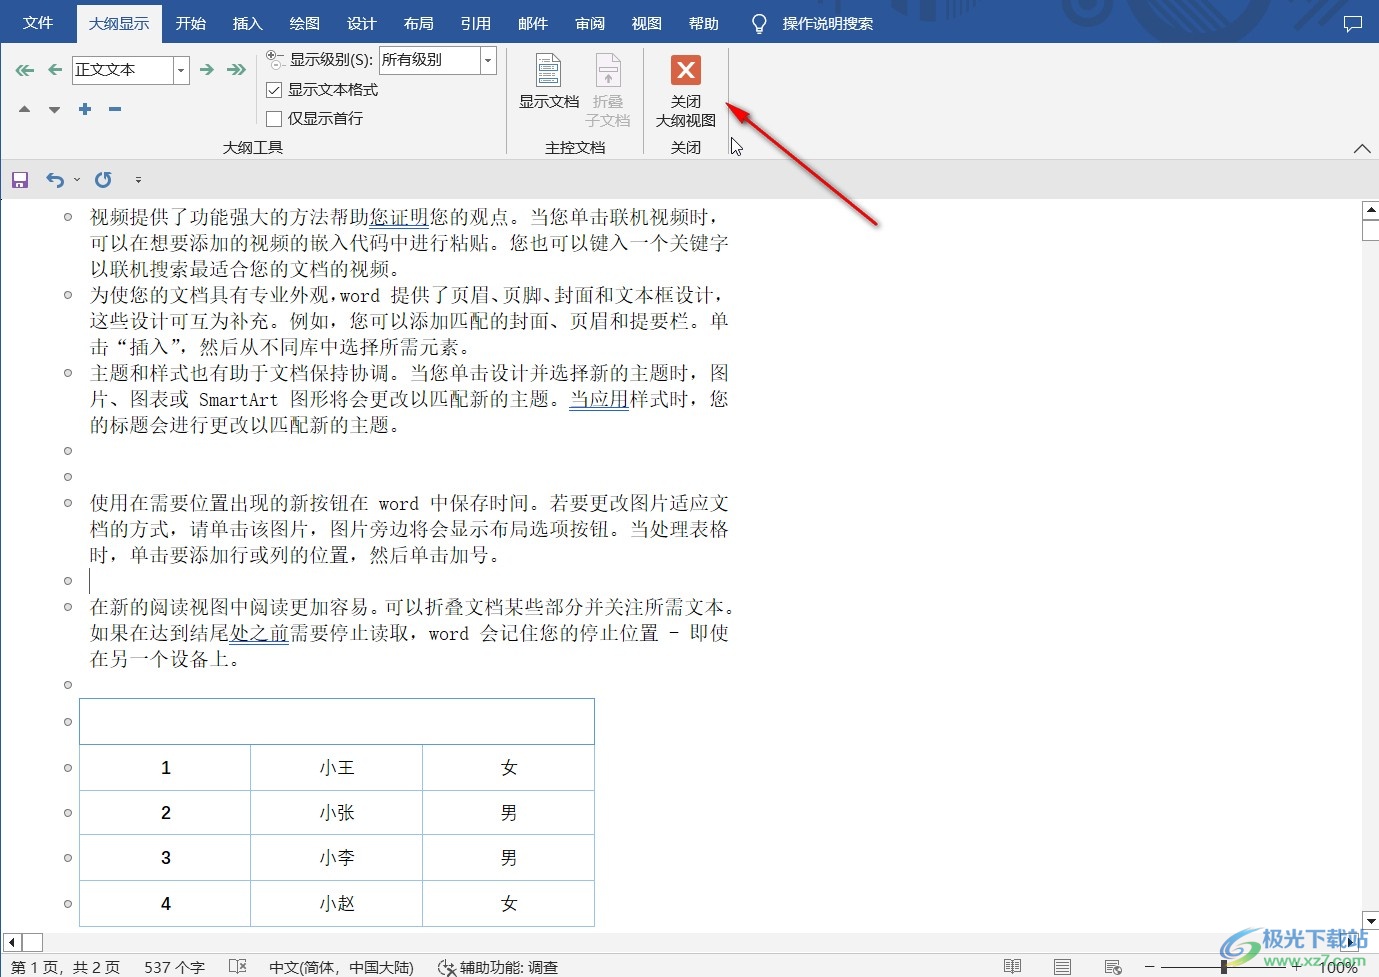1379x977 pixels.
Task: Customize Quick Access Toolbar dropdown
Action: click(138, 180)
